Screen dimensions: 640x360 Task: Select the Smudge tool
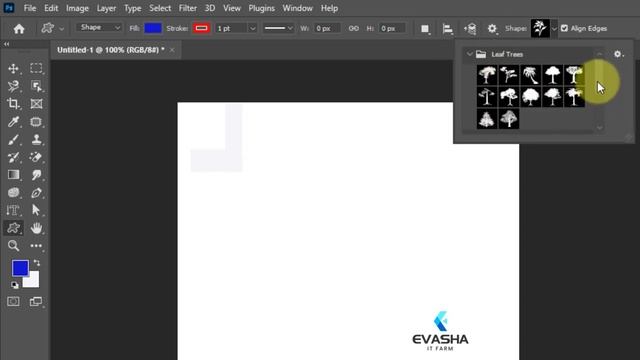(36, 175)
